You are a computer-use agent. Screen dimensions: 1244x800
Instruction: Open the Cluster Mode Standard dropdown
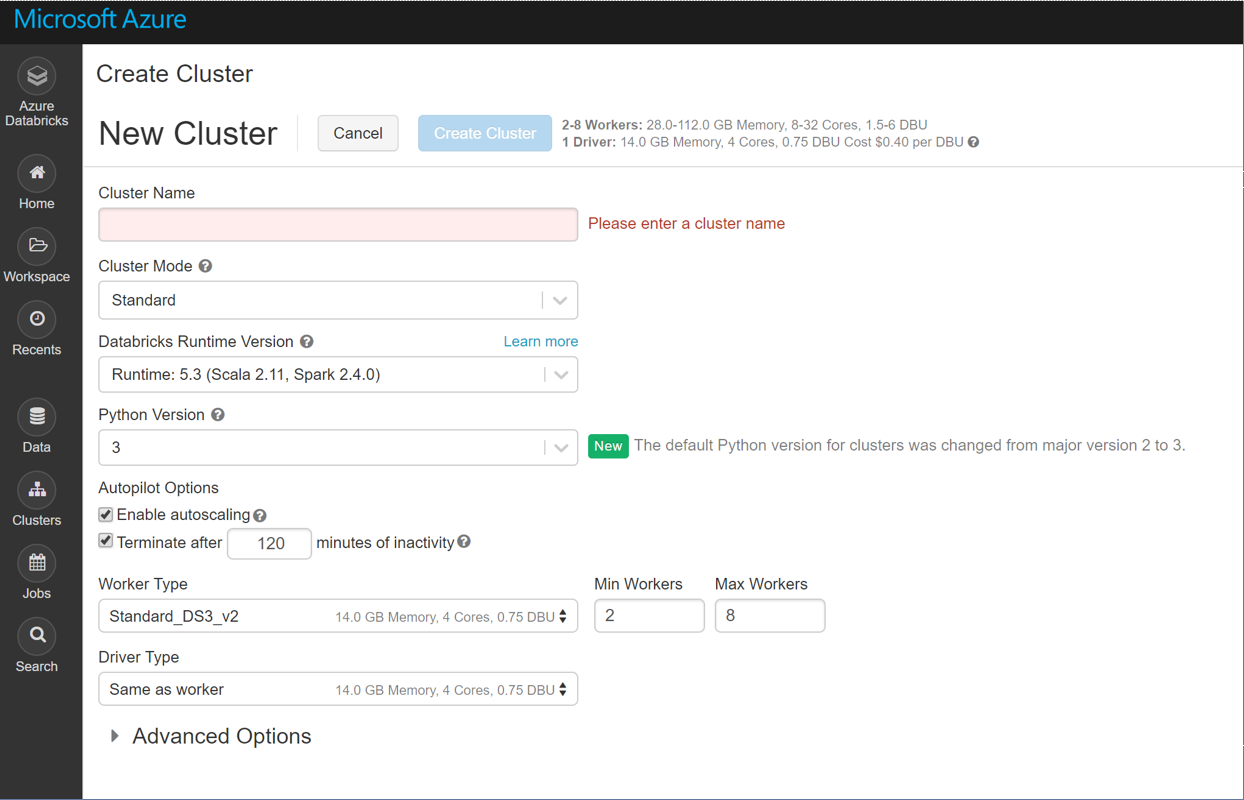(338, 300)
